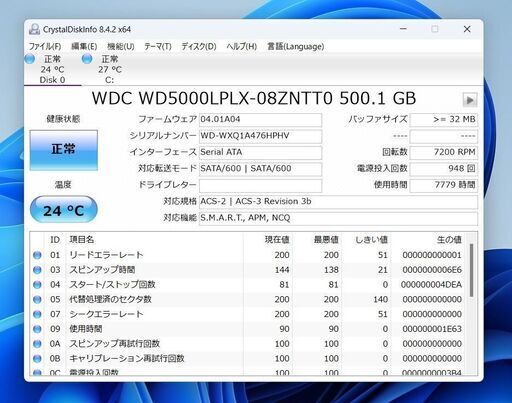This screenshot has width=512, height=403.
Task: Click raw value 000000001E63
Action: (x=432, y=329)
